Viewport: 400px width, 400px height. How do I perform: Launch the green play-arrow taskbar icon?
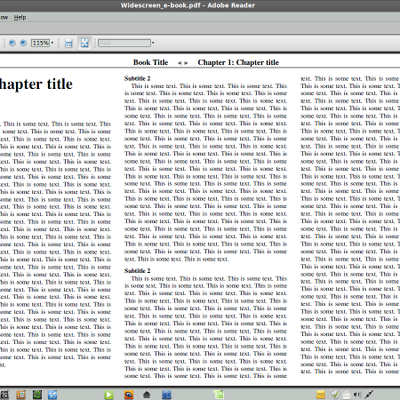[x=109, y=395]
